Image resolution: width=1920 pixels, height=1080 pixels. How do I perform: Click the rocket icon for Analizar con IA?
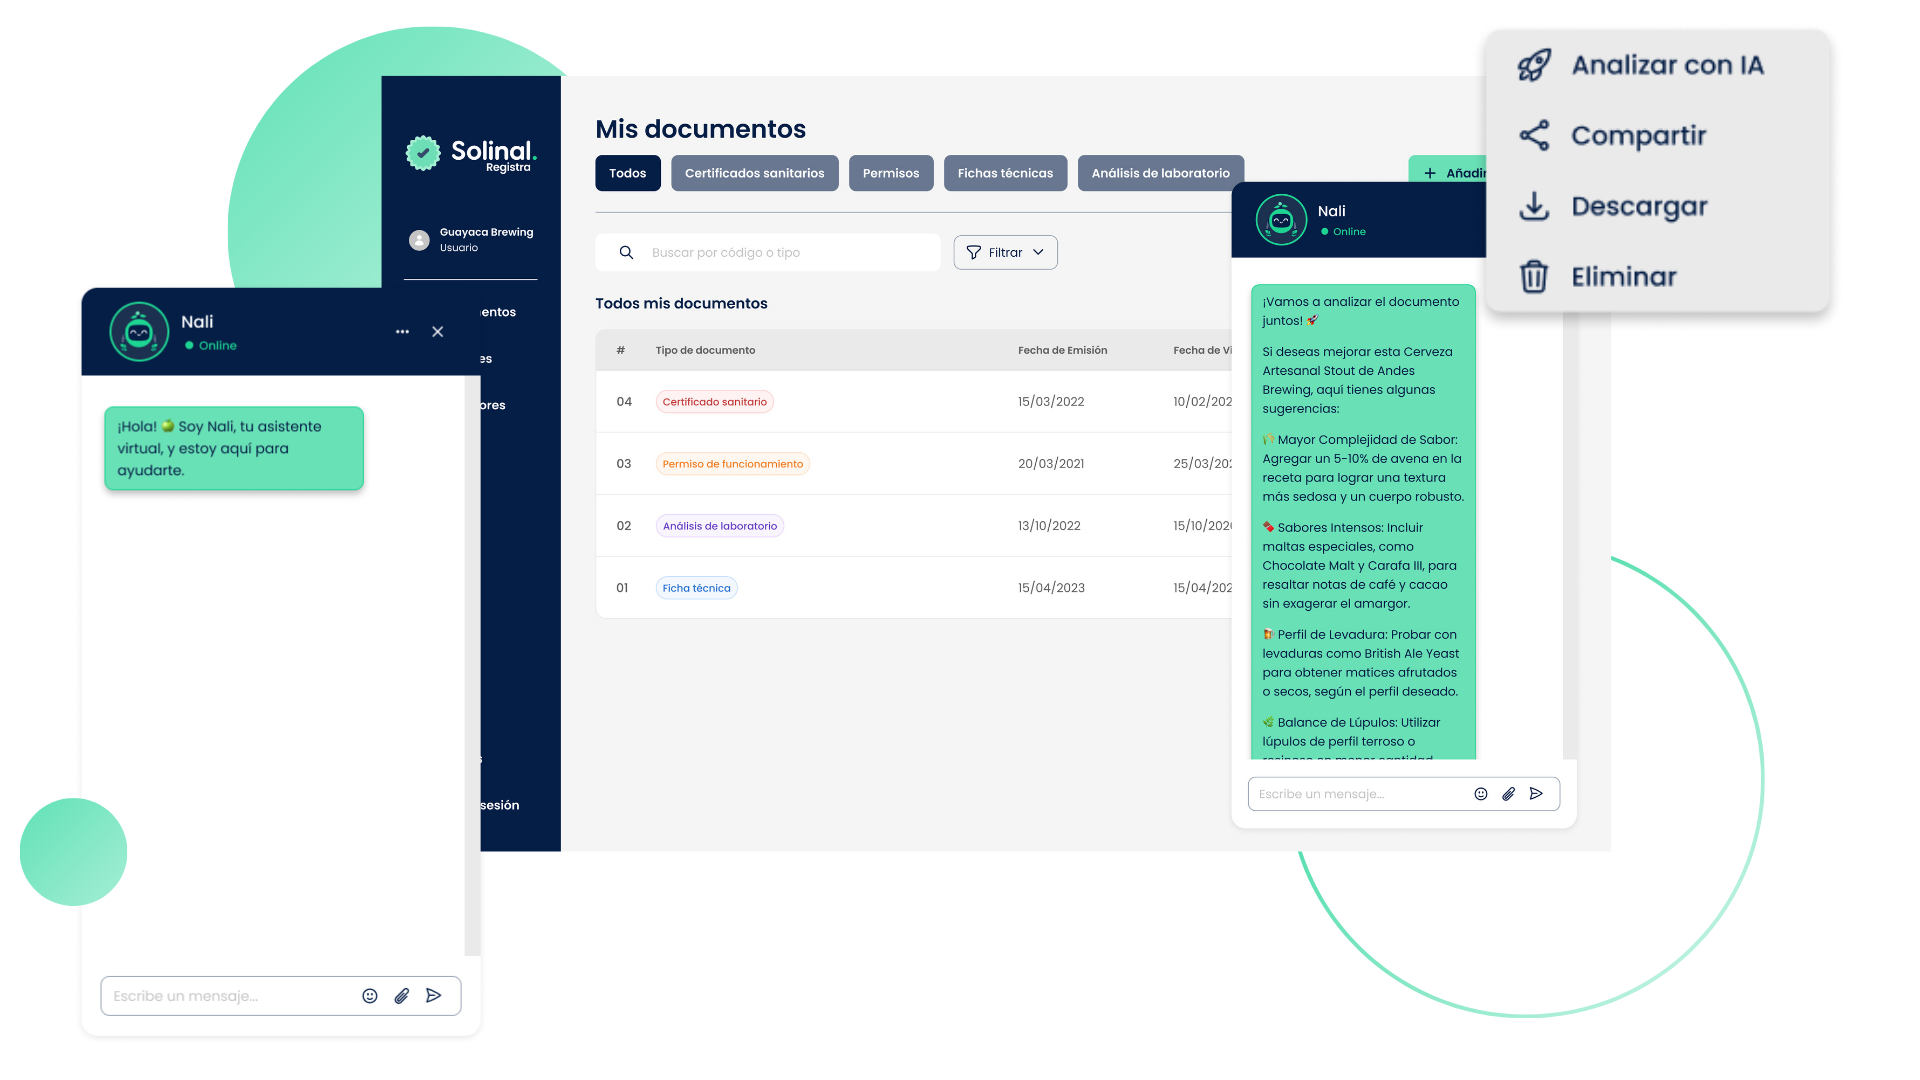[x=1534, y=65]
